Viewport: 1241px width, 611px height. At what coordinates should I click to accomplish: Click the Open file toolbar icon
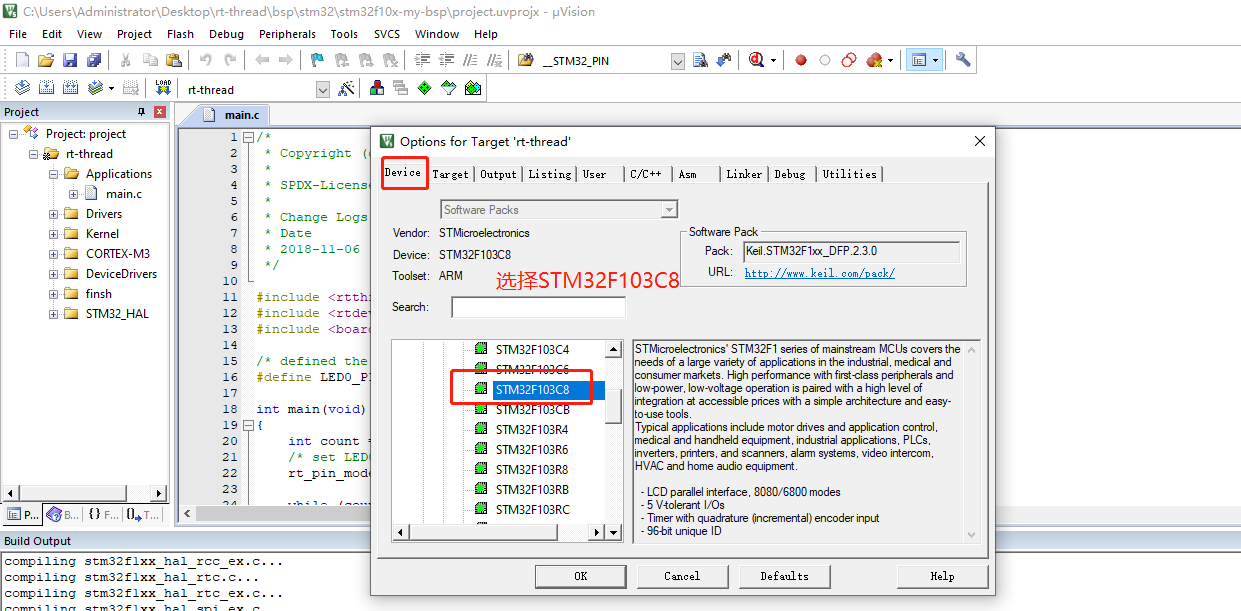(x=46, y=60)
